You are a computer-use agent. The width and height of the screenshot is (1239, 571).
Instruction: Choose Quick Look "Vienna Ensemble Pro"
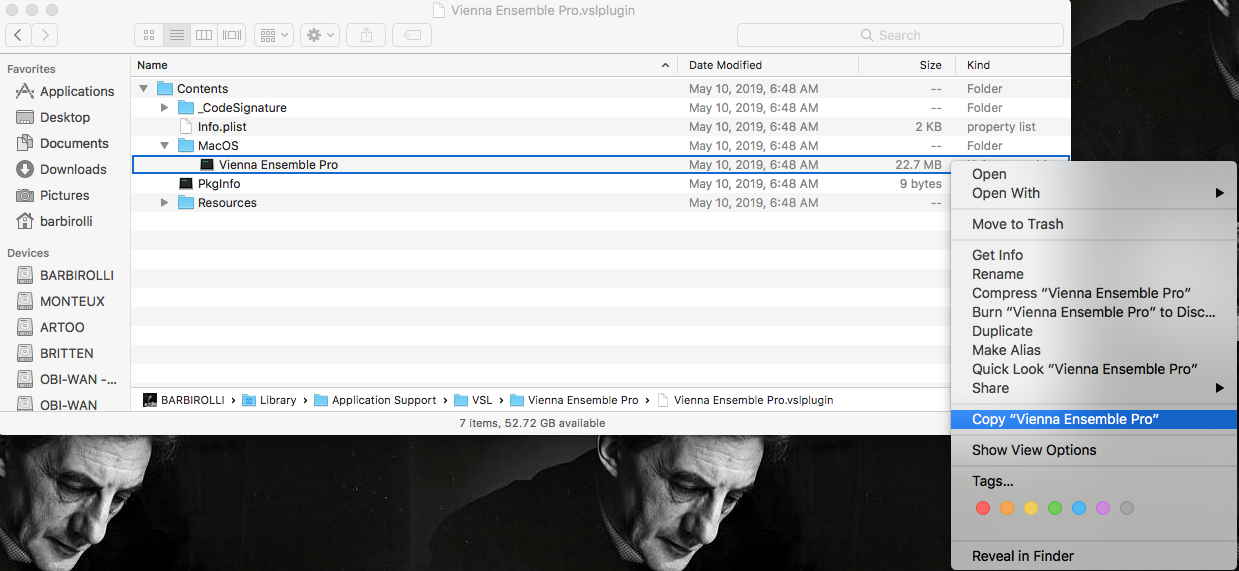pos(1094,369)
